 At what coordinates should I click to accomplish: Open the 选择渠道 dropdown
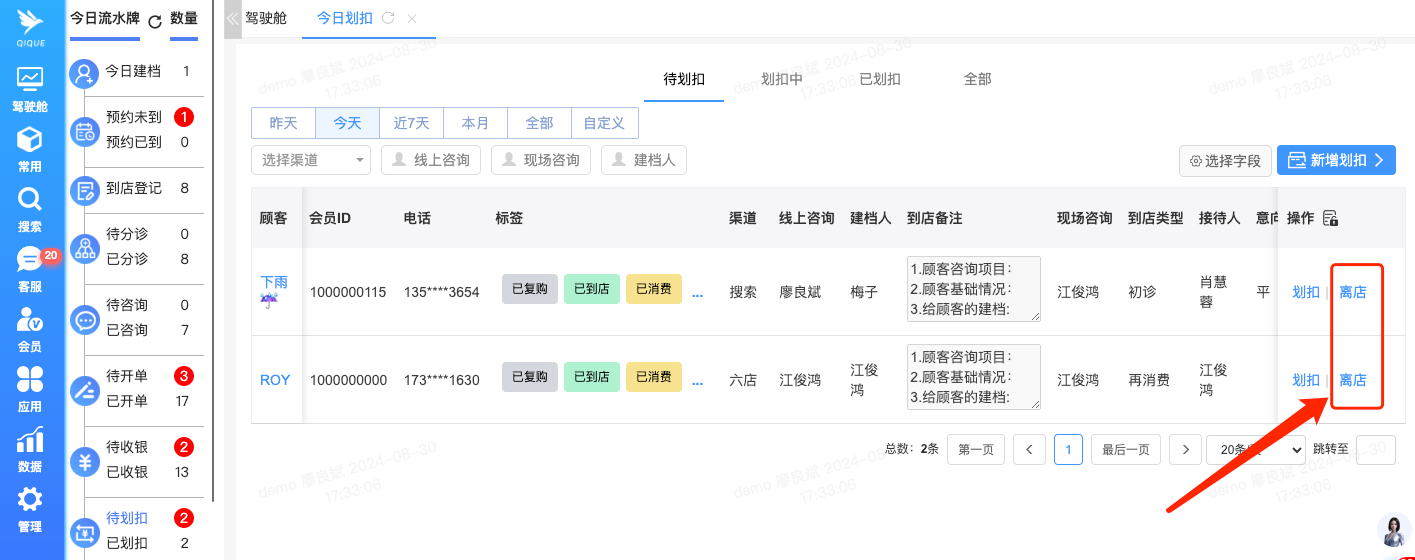click(x=311, y=160)
